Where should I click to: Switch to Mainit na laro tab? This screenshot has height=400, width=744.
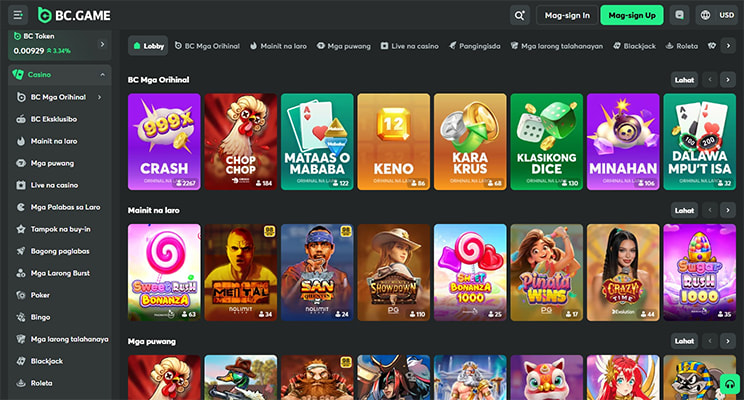coord(279,46)
